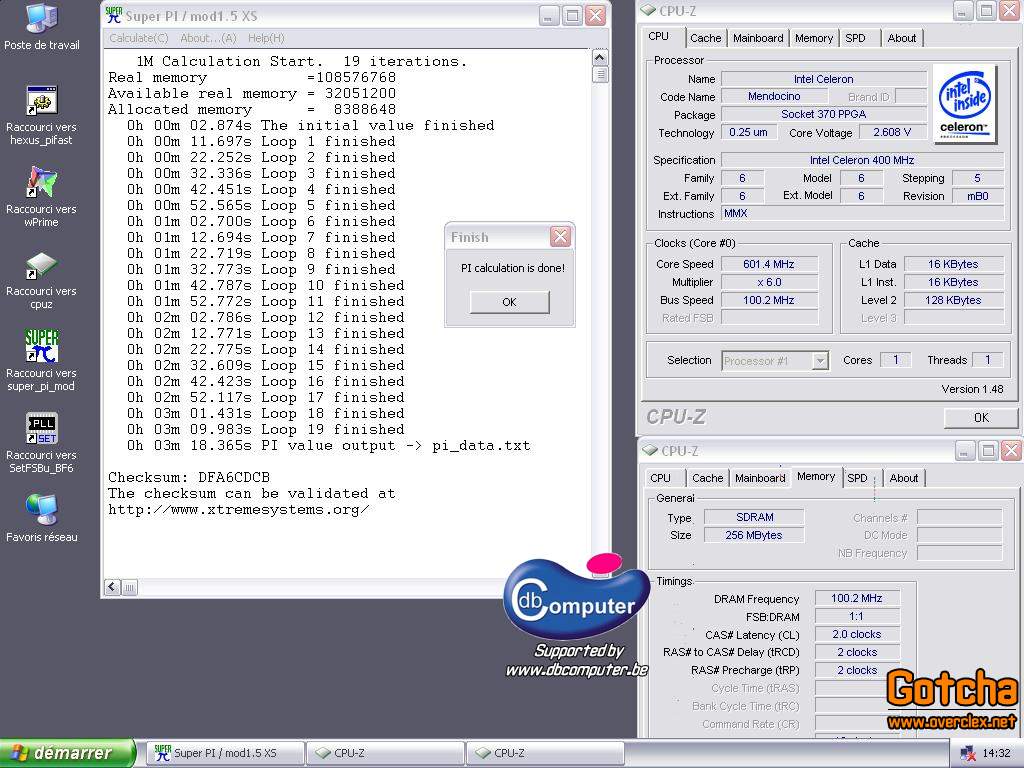
Task: Select Cache tab in lower CPU-Z window
Action: tap(708, 478)
